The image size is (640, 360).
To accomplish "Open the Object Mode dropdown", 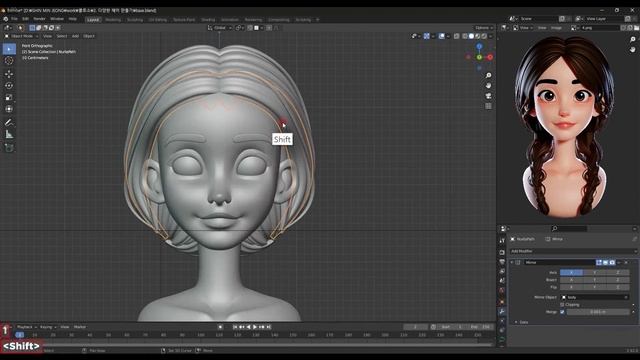I will pos(21,36).
